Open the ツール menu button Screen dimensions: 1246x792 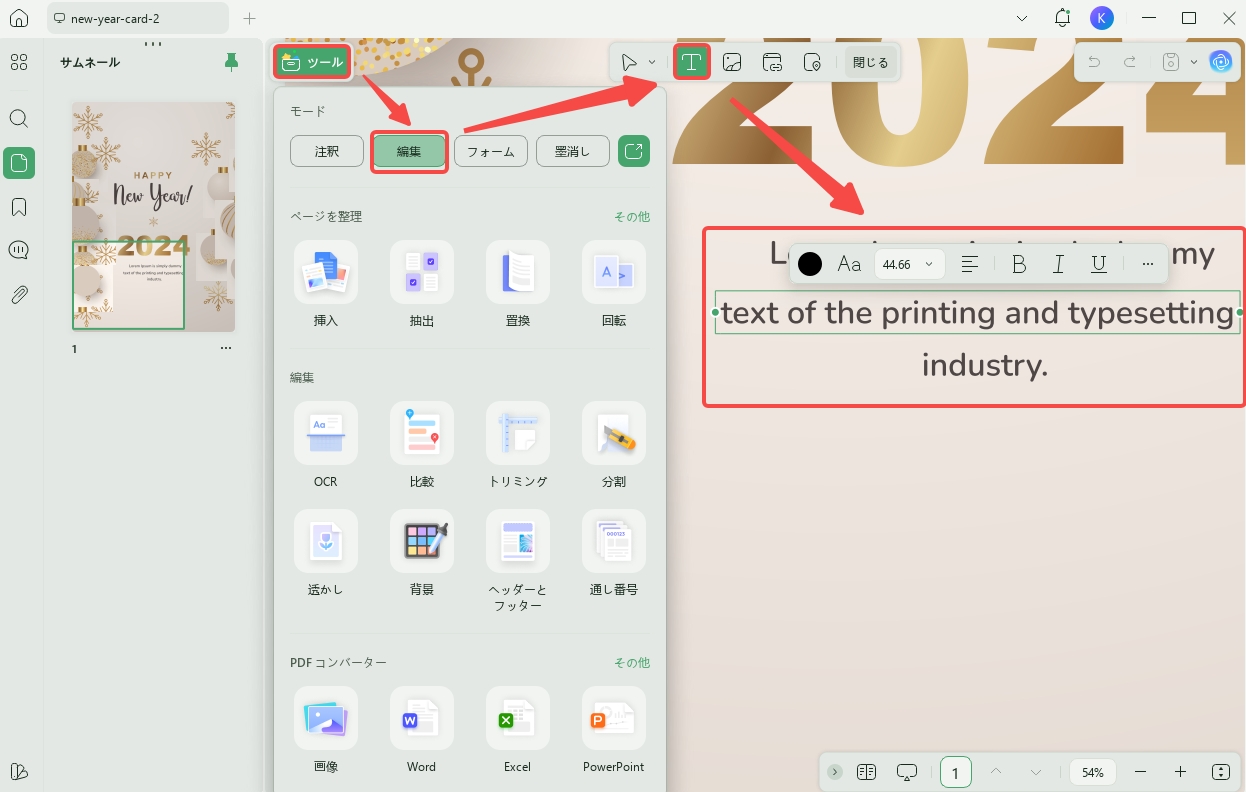(x=312, y=62)
